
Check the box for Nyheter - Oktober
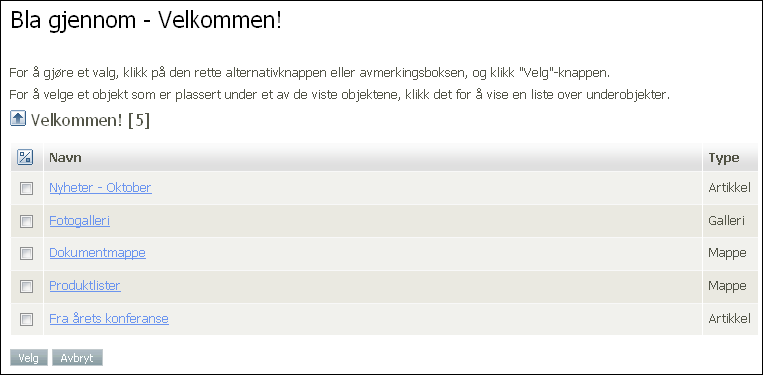[x=26, y=189]
